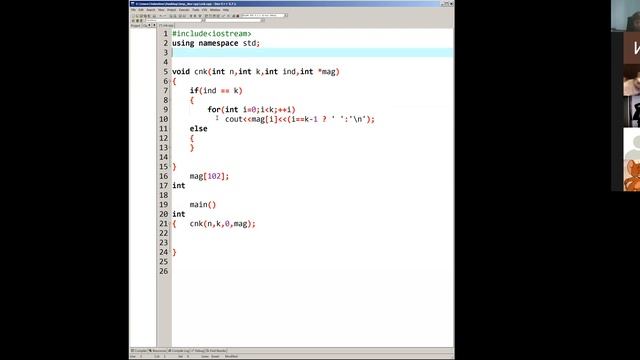Open the Execute menu
The width and height of the screenshot is (640, 360).
[x=184, y=10]
